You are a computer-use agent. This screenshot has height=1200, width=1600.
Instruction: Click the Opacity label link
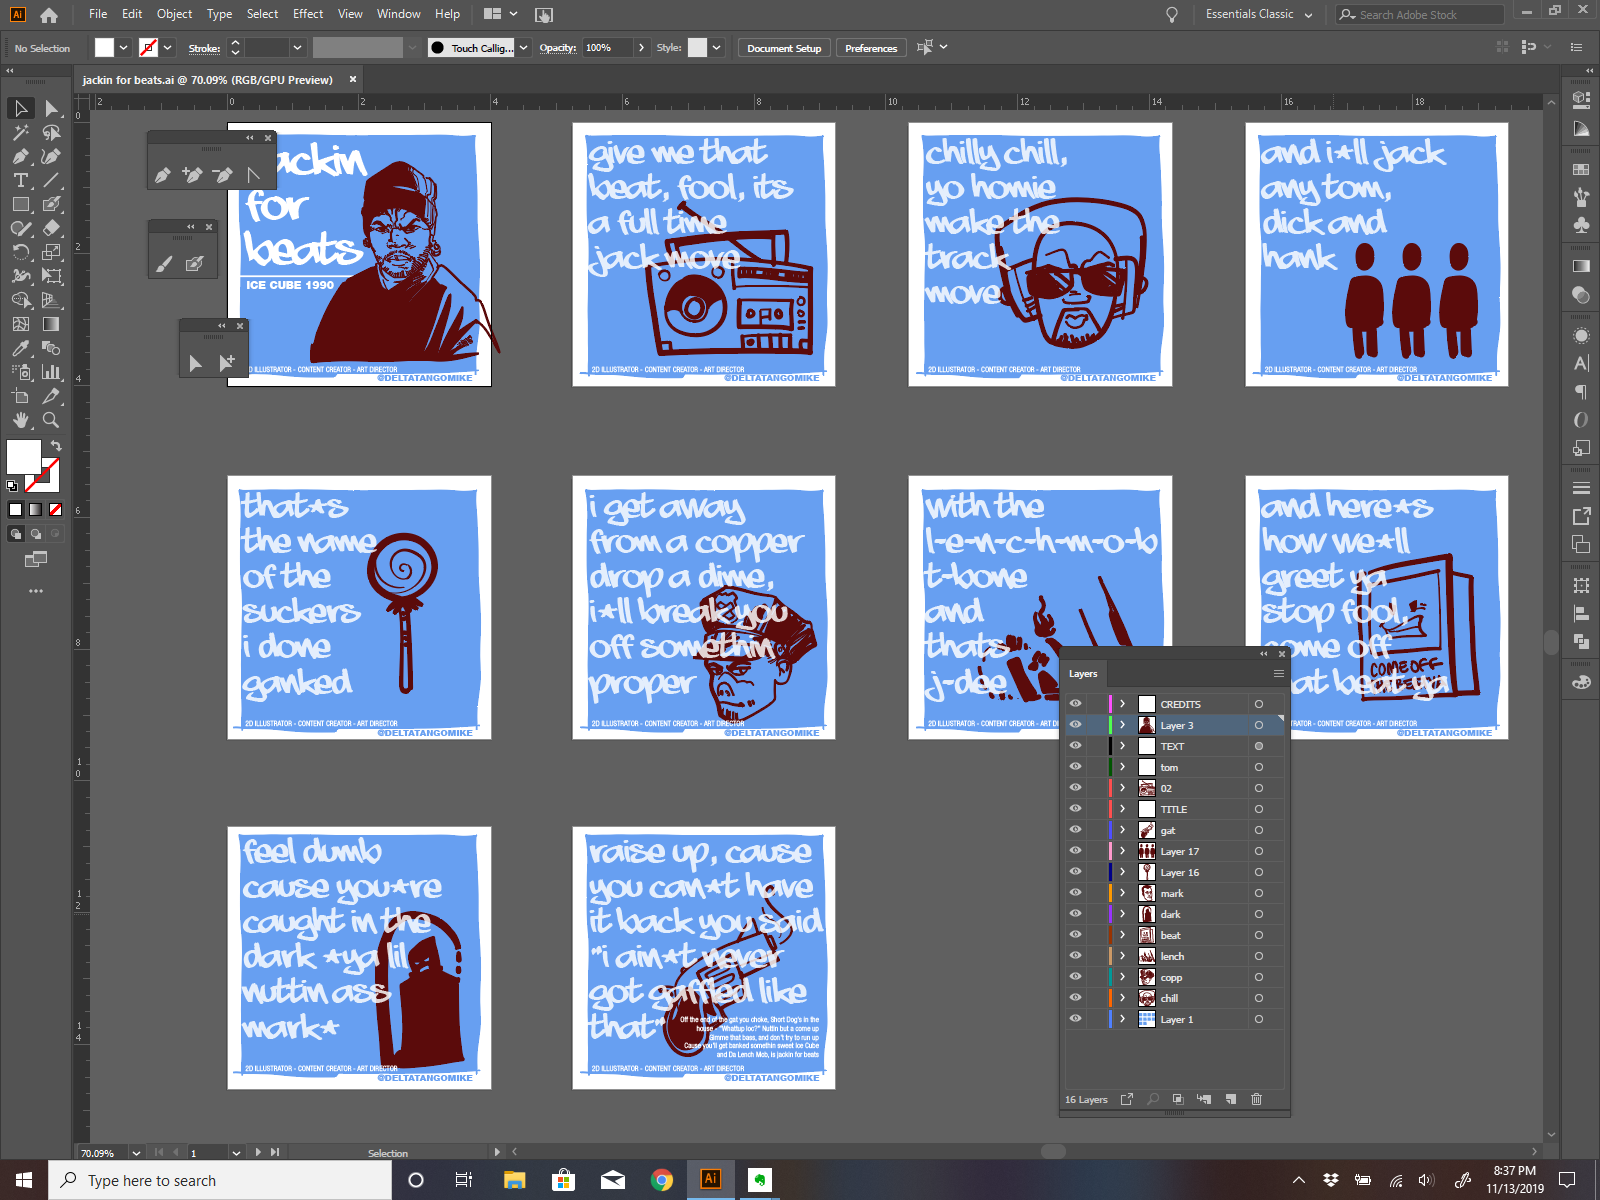pyautogui.click(x=558, y=48)
